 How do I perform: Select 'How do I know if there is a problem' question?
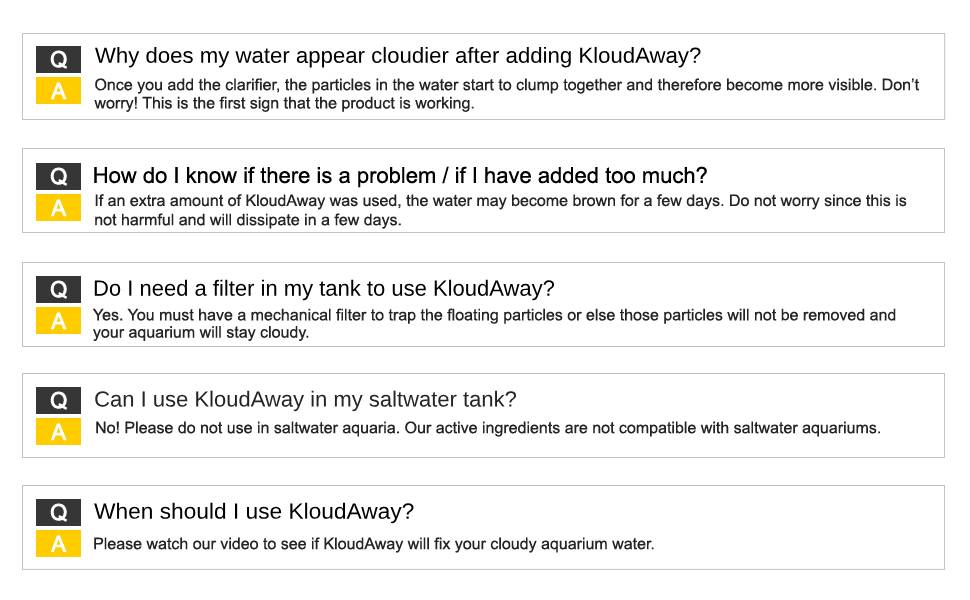tap(399, 176)
